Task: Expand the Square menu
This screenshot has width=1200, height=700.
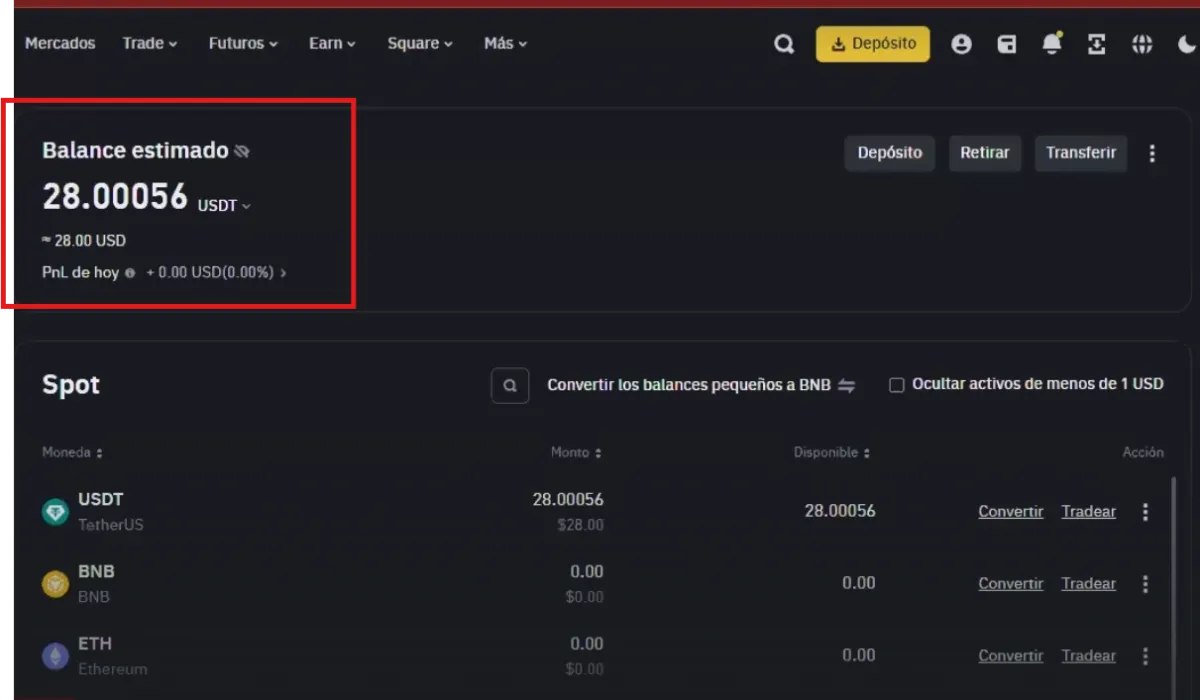Action: 420,43
